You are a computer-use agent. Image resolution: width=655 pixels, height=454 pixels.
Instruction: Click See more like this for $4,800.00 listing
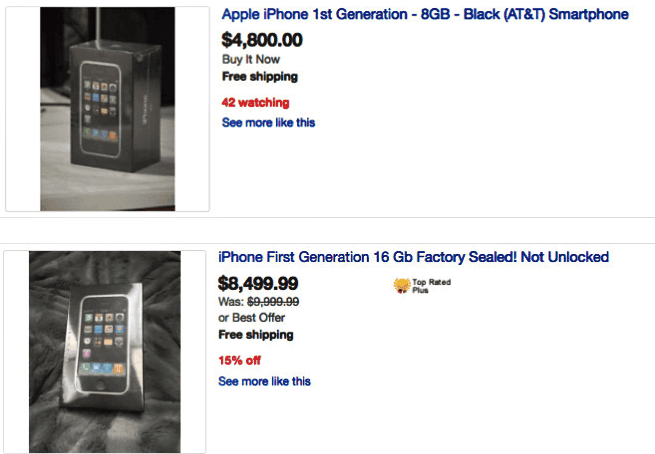pos(268,123)
